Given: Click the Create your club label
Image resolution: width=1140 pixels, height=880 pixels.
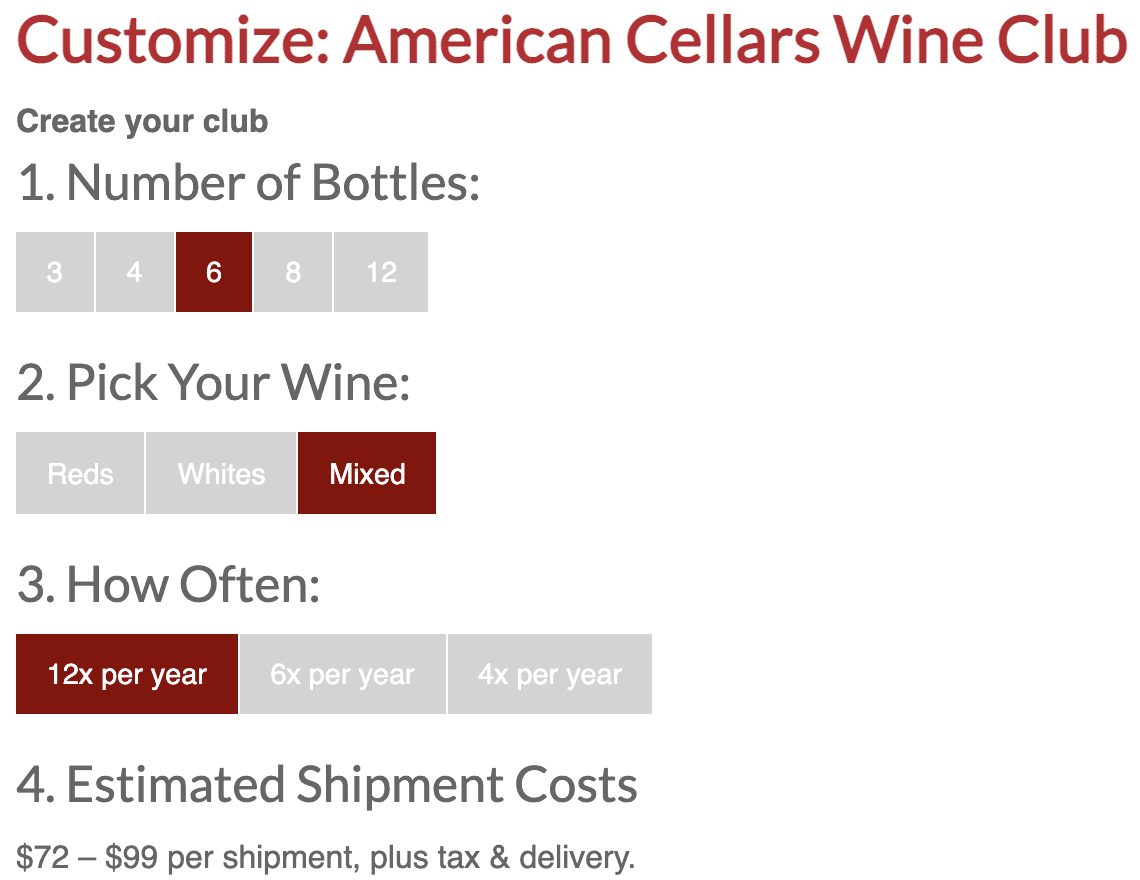Looking at the screenshot, I should [142, 121].
